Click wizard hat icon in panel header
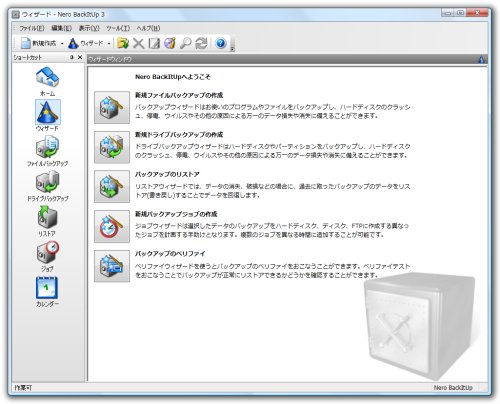 coord(481,60)
